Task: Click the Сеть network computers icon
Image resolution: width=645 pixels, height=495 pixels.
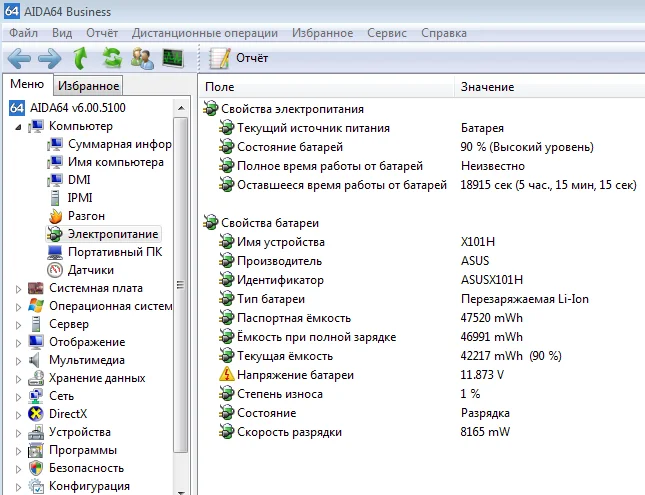Action: click(x=36, y=396)
